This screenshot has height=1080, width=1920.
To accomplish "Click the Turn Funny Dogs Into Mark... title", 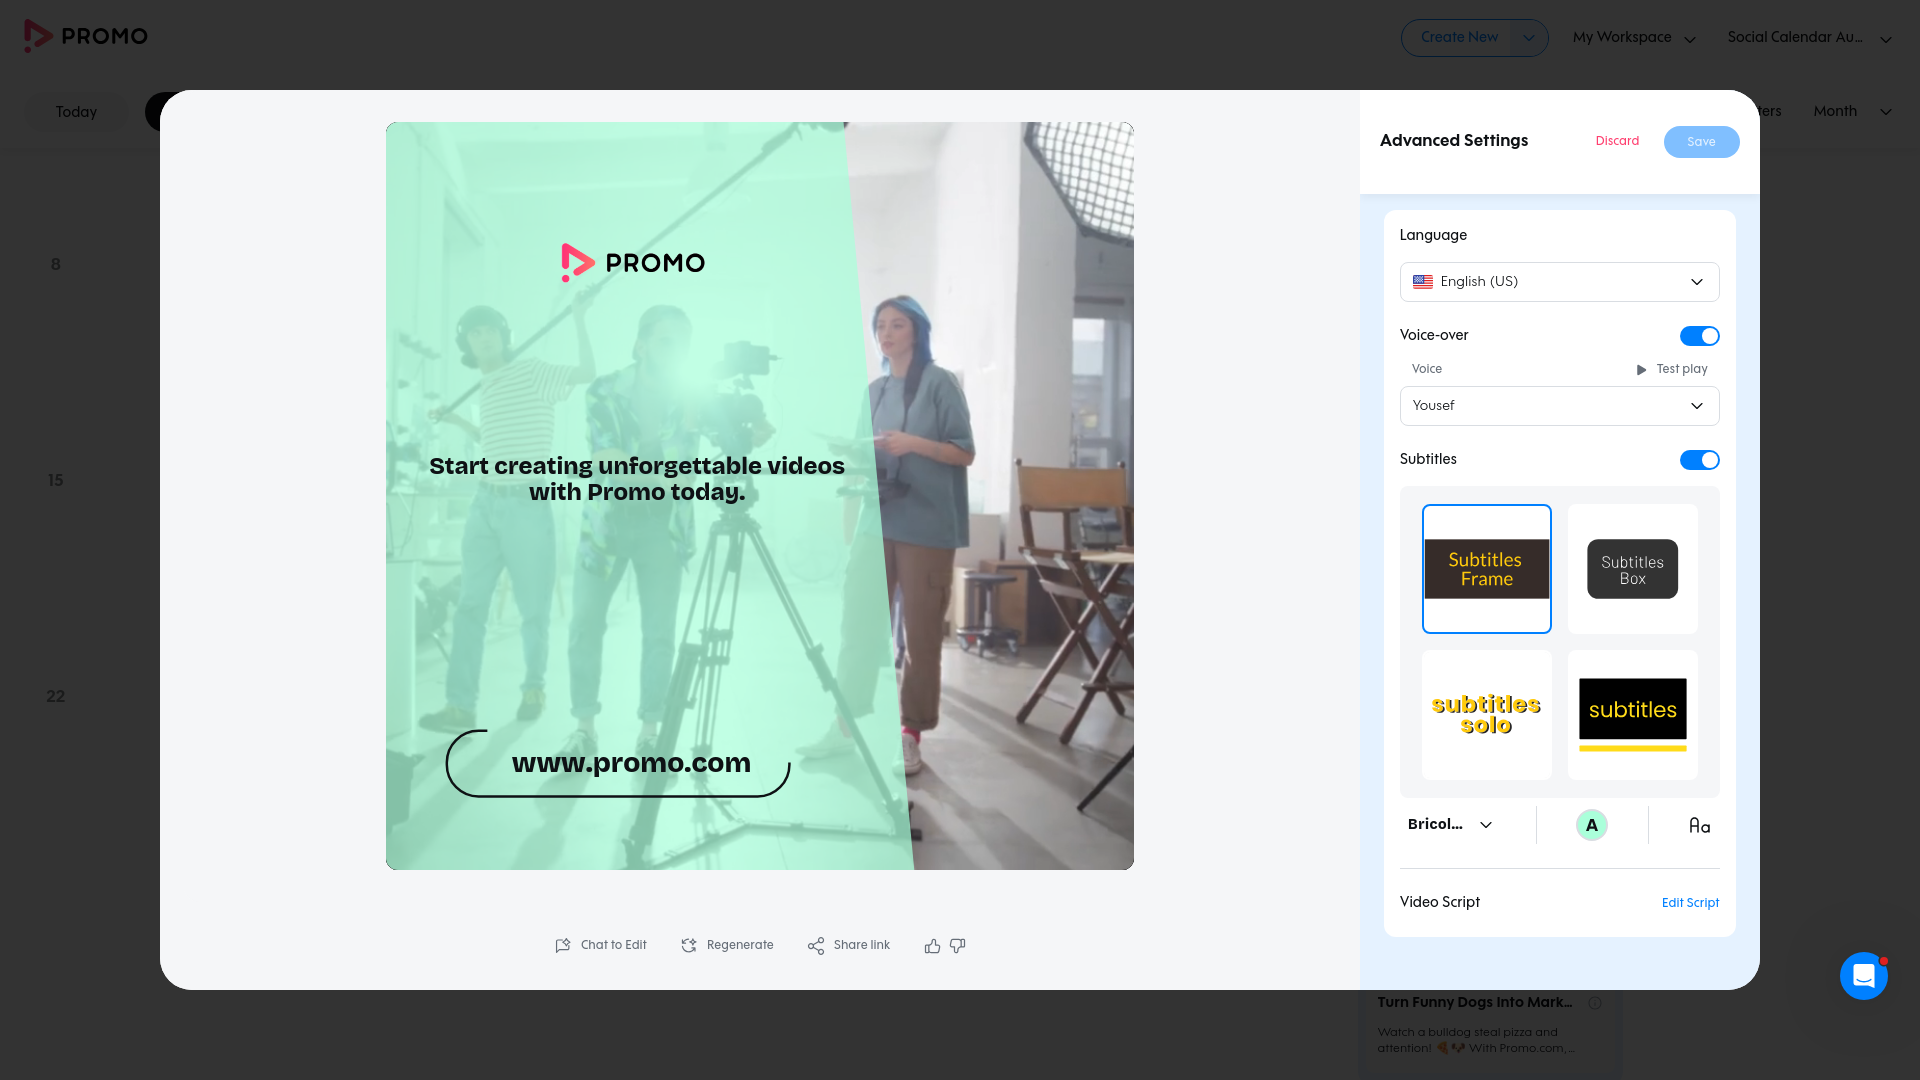I will 1475,1003.
